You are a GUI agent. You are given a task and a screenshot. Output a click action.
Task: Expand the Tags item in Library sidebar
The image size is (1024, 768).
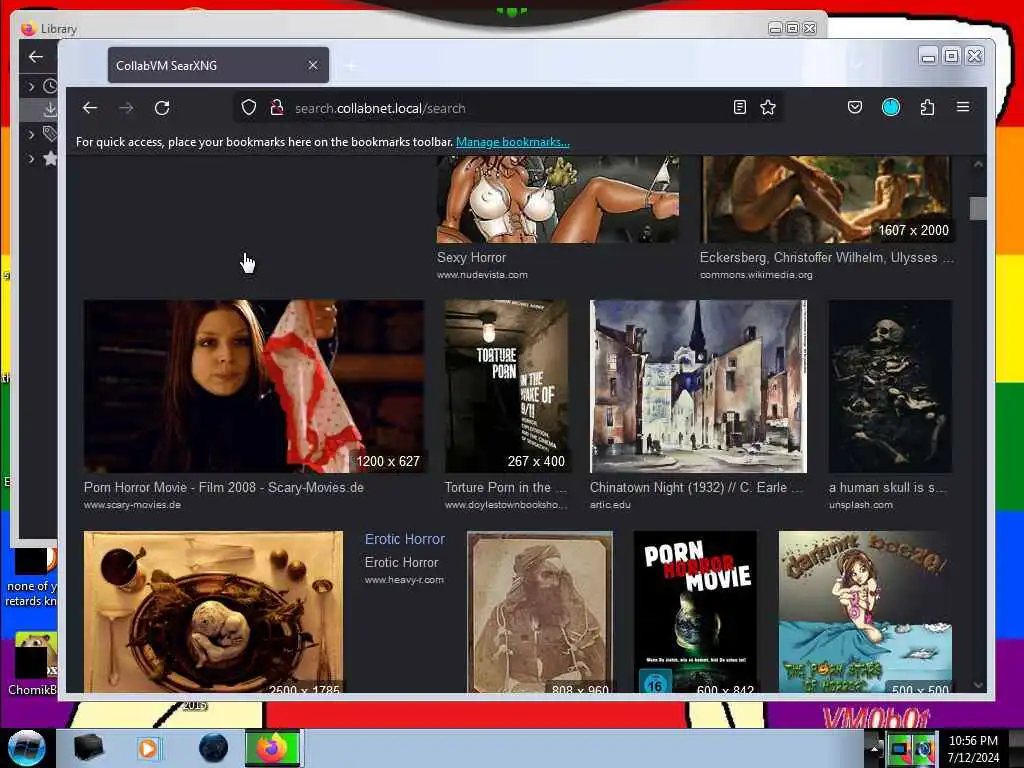[31, 135]
